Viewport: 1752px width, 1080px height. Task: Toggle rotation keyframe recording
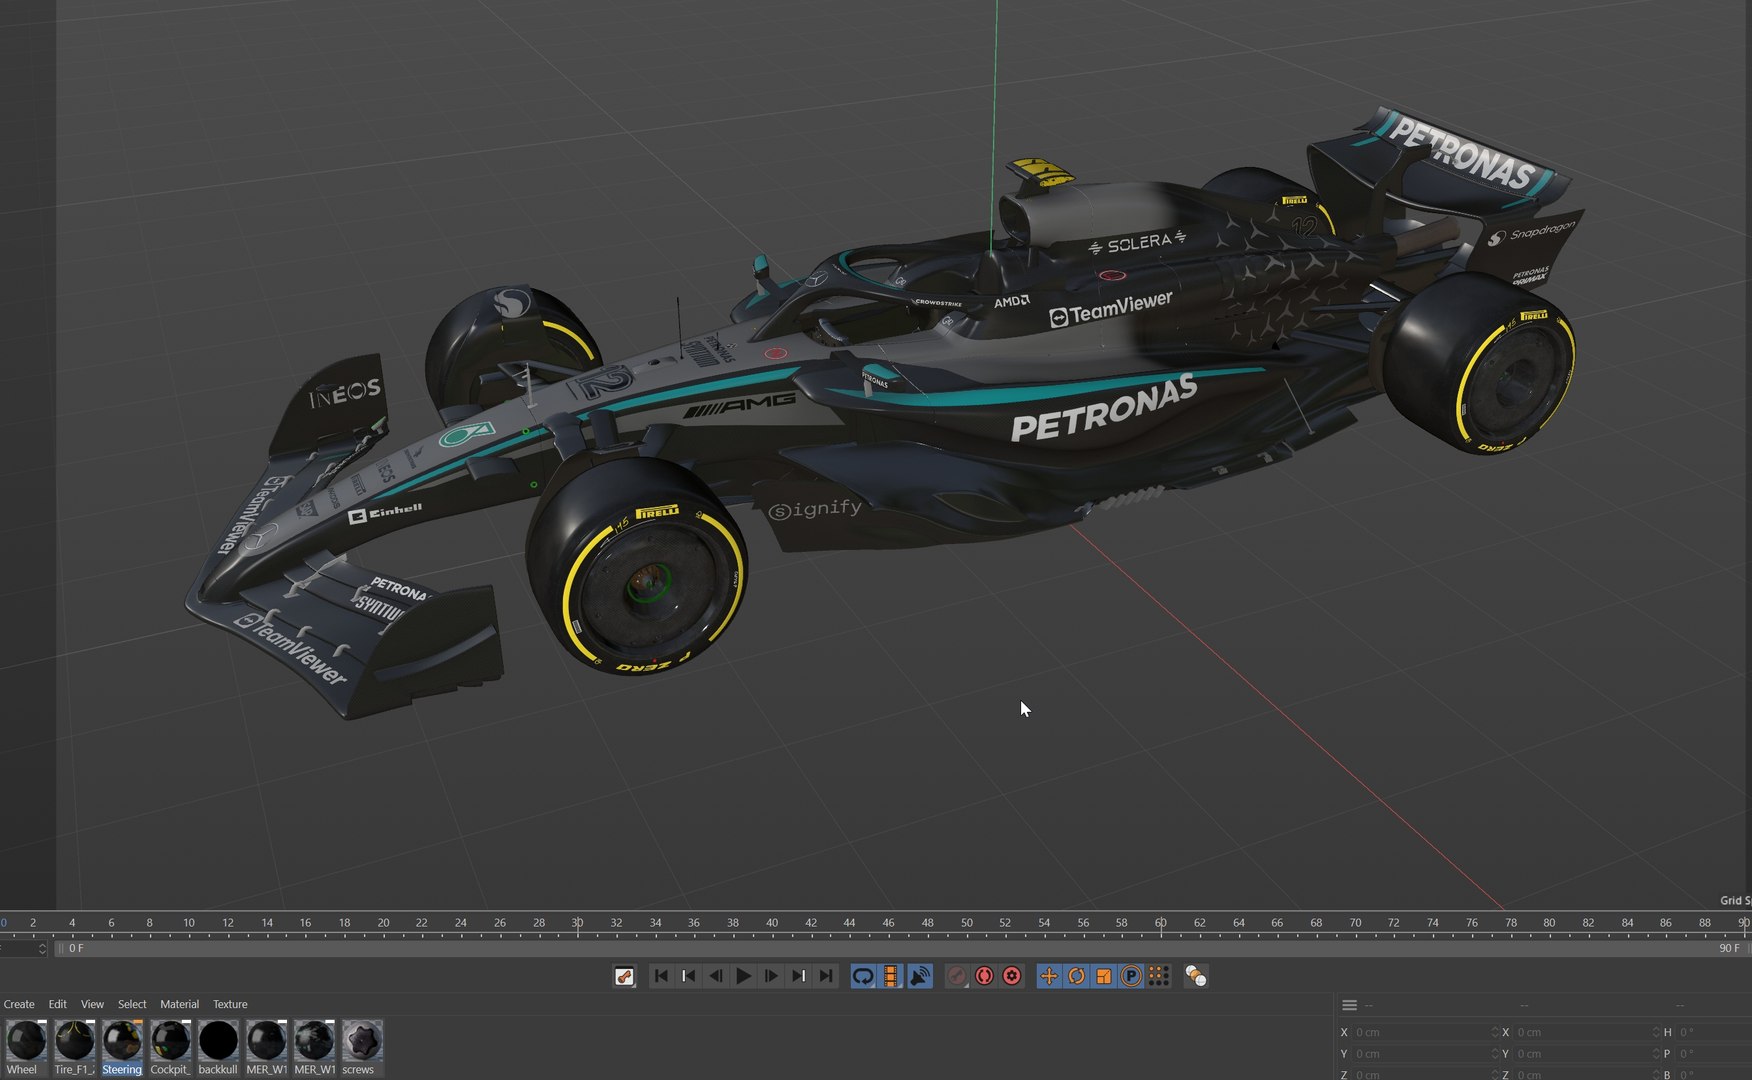[1076, 976]
